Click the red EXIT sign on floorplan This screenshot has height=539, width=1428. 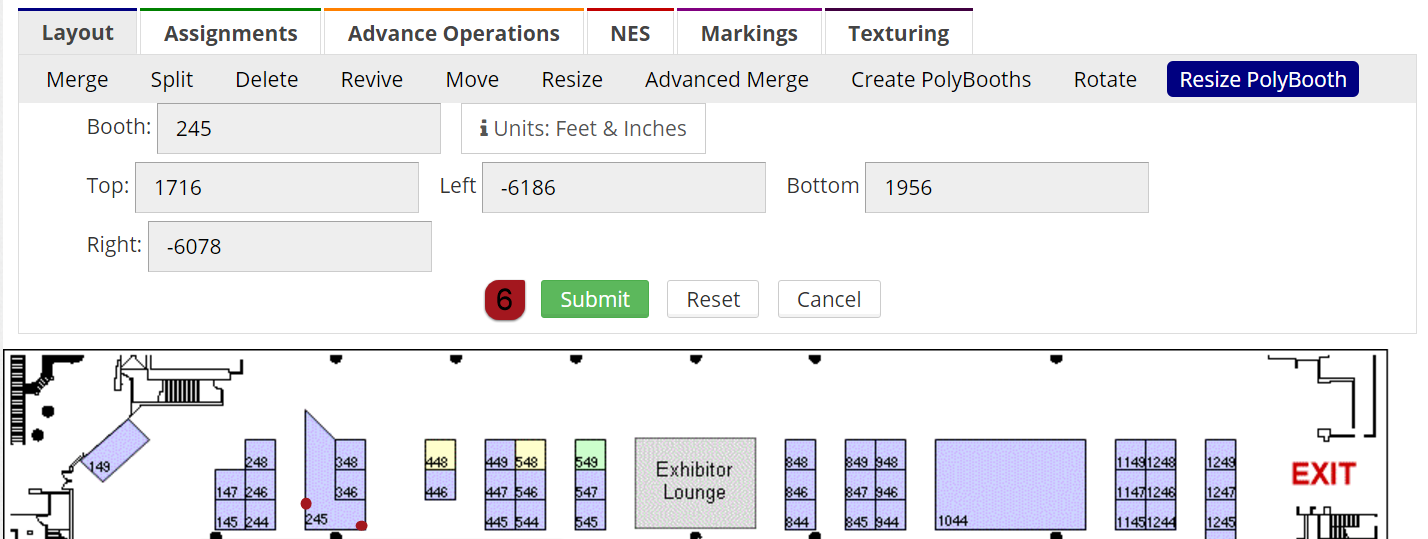(x=1323, y=474)
